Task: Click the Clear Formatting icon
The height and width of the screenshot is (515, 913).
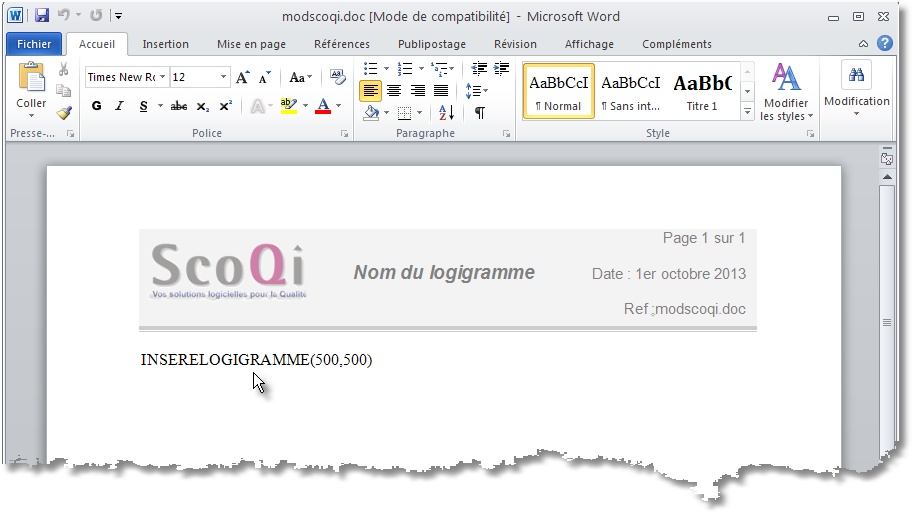Action: [337, 77]
